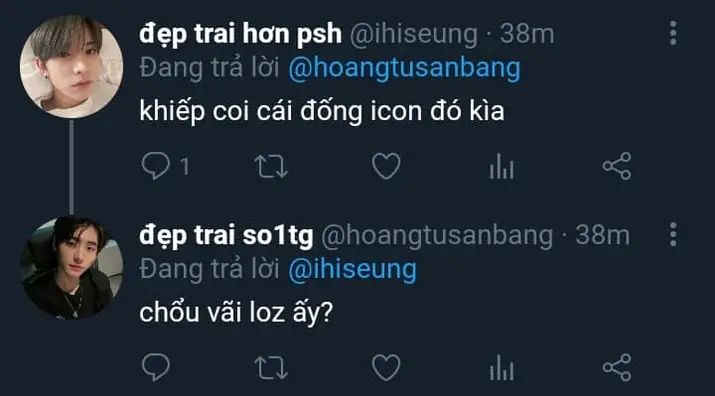Image resolution: width=715 pixels, height=396 pixels.
Task: Retweet the hoangtusanbang reply
Action: coord(271,368)
